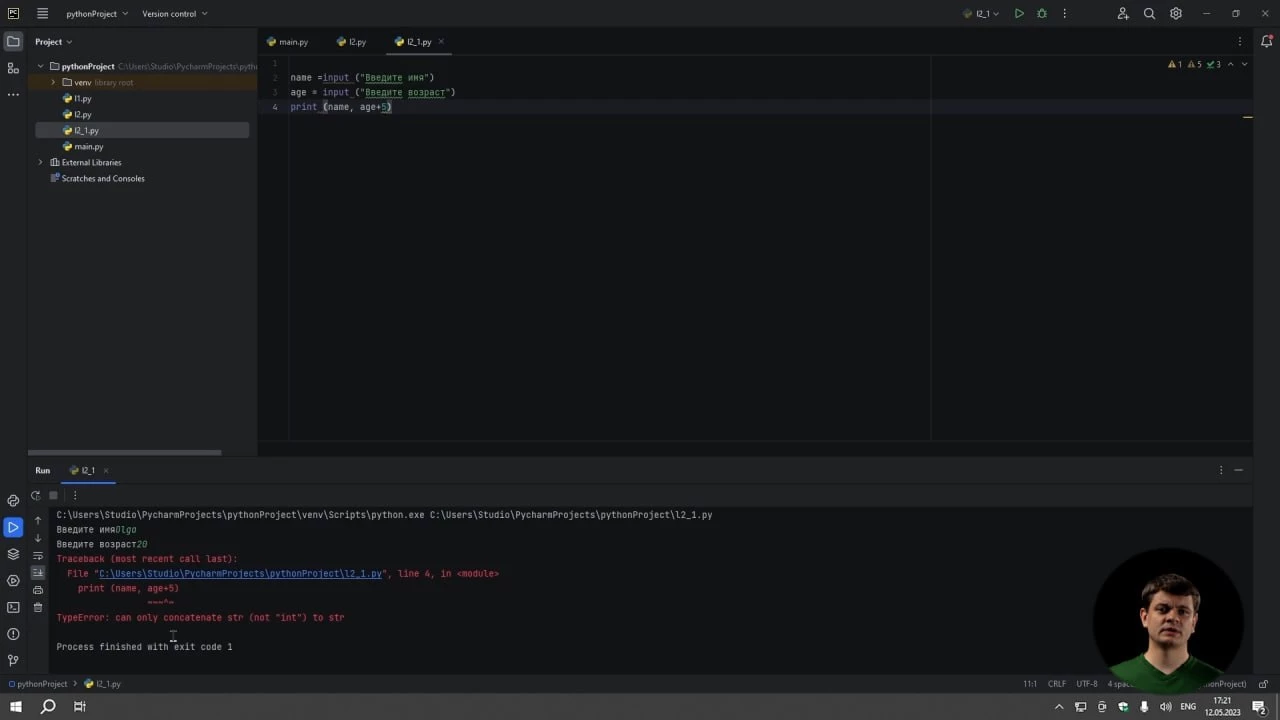Screen dimensions: 1280x720
Task: Open Project view selector dropdown
Action: (x=54, y=42)
